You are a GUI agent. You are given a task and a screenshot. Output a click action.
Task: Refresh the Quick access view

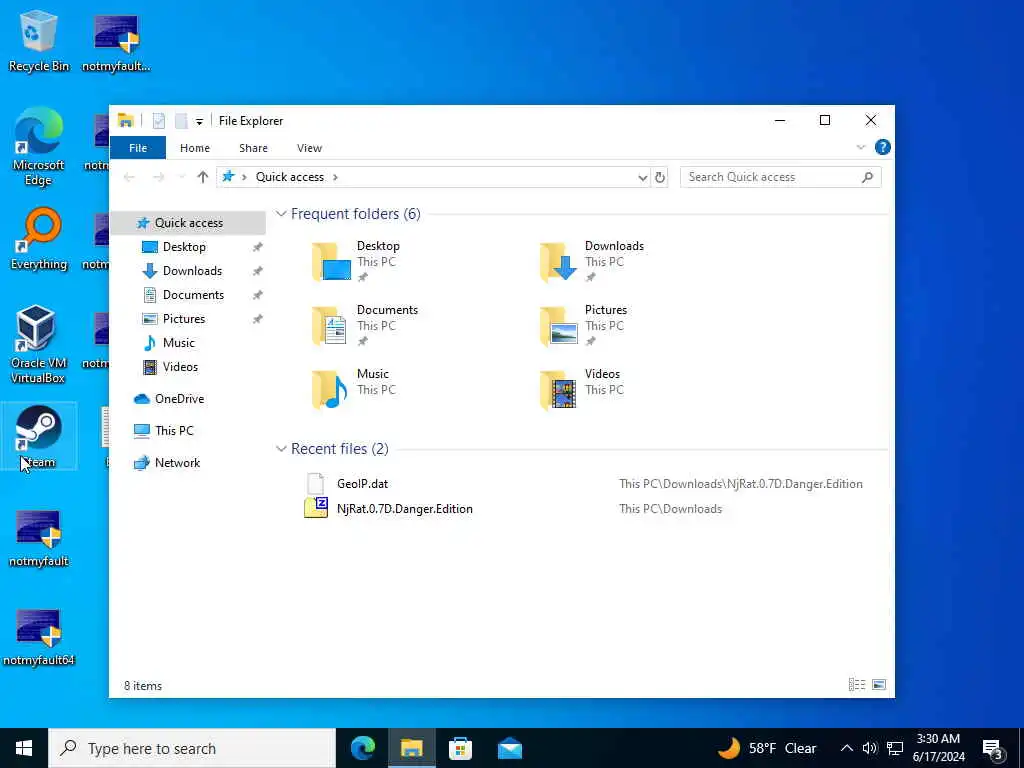click(x=660, y=178)
